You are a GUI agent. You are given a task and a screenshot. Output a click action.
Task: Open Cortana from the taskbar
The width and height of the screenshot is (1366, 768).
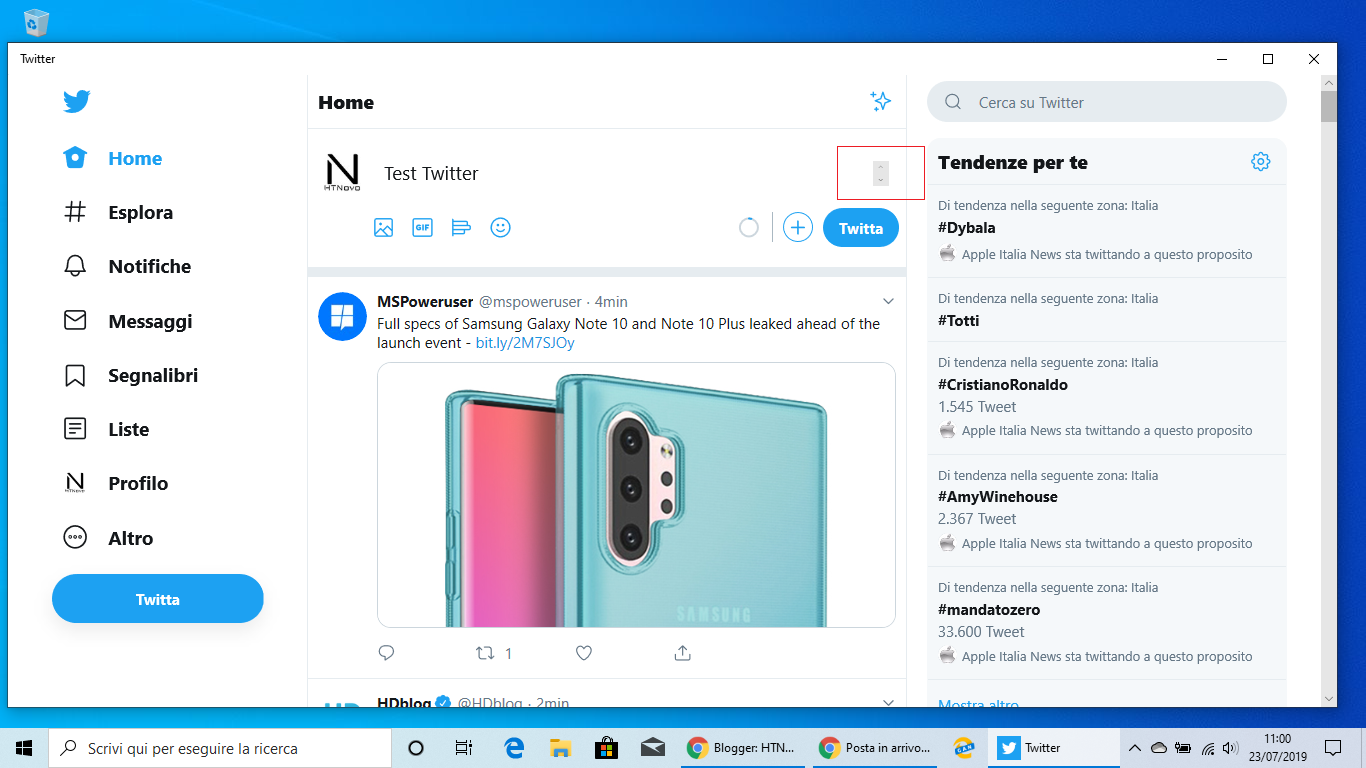(x=416, y=748)
